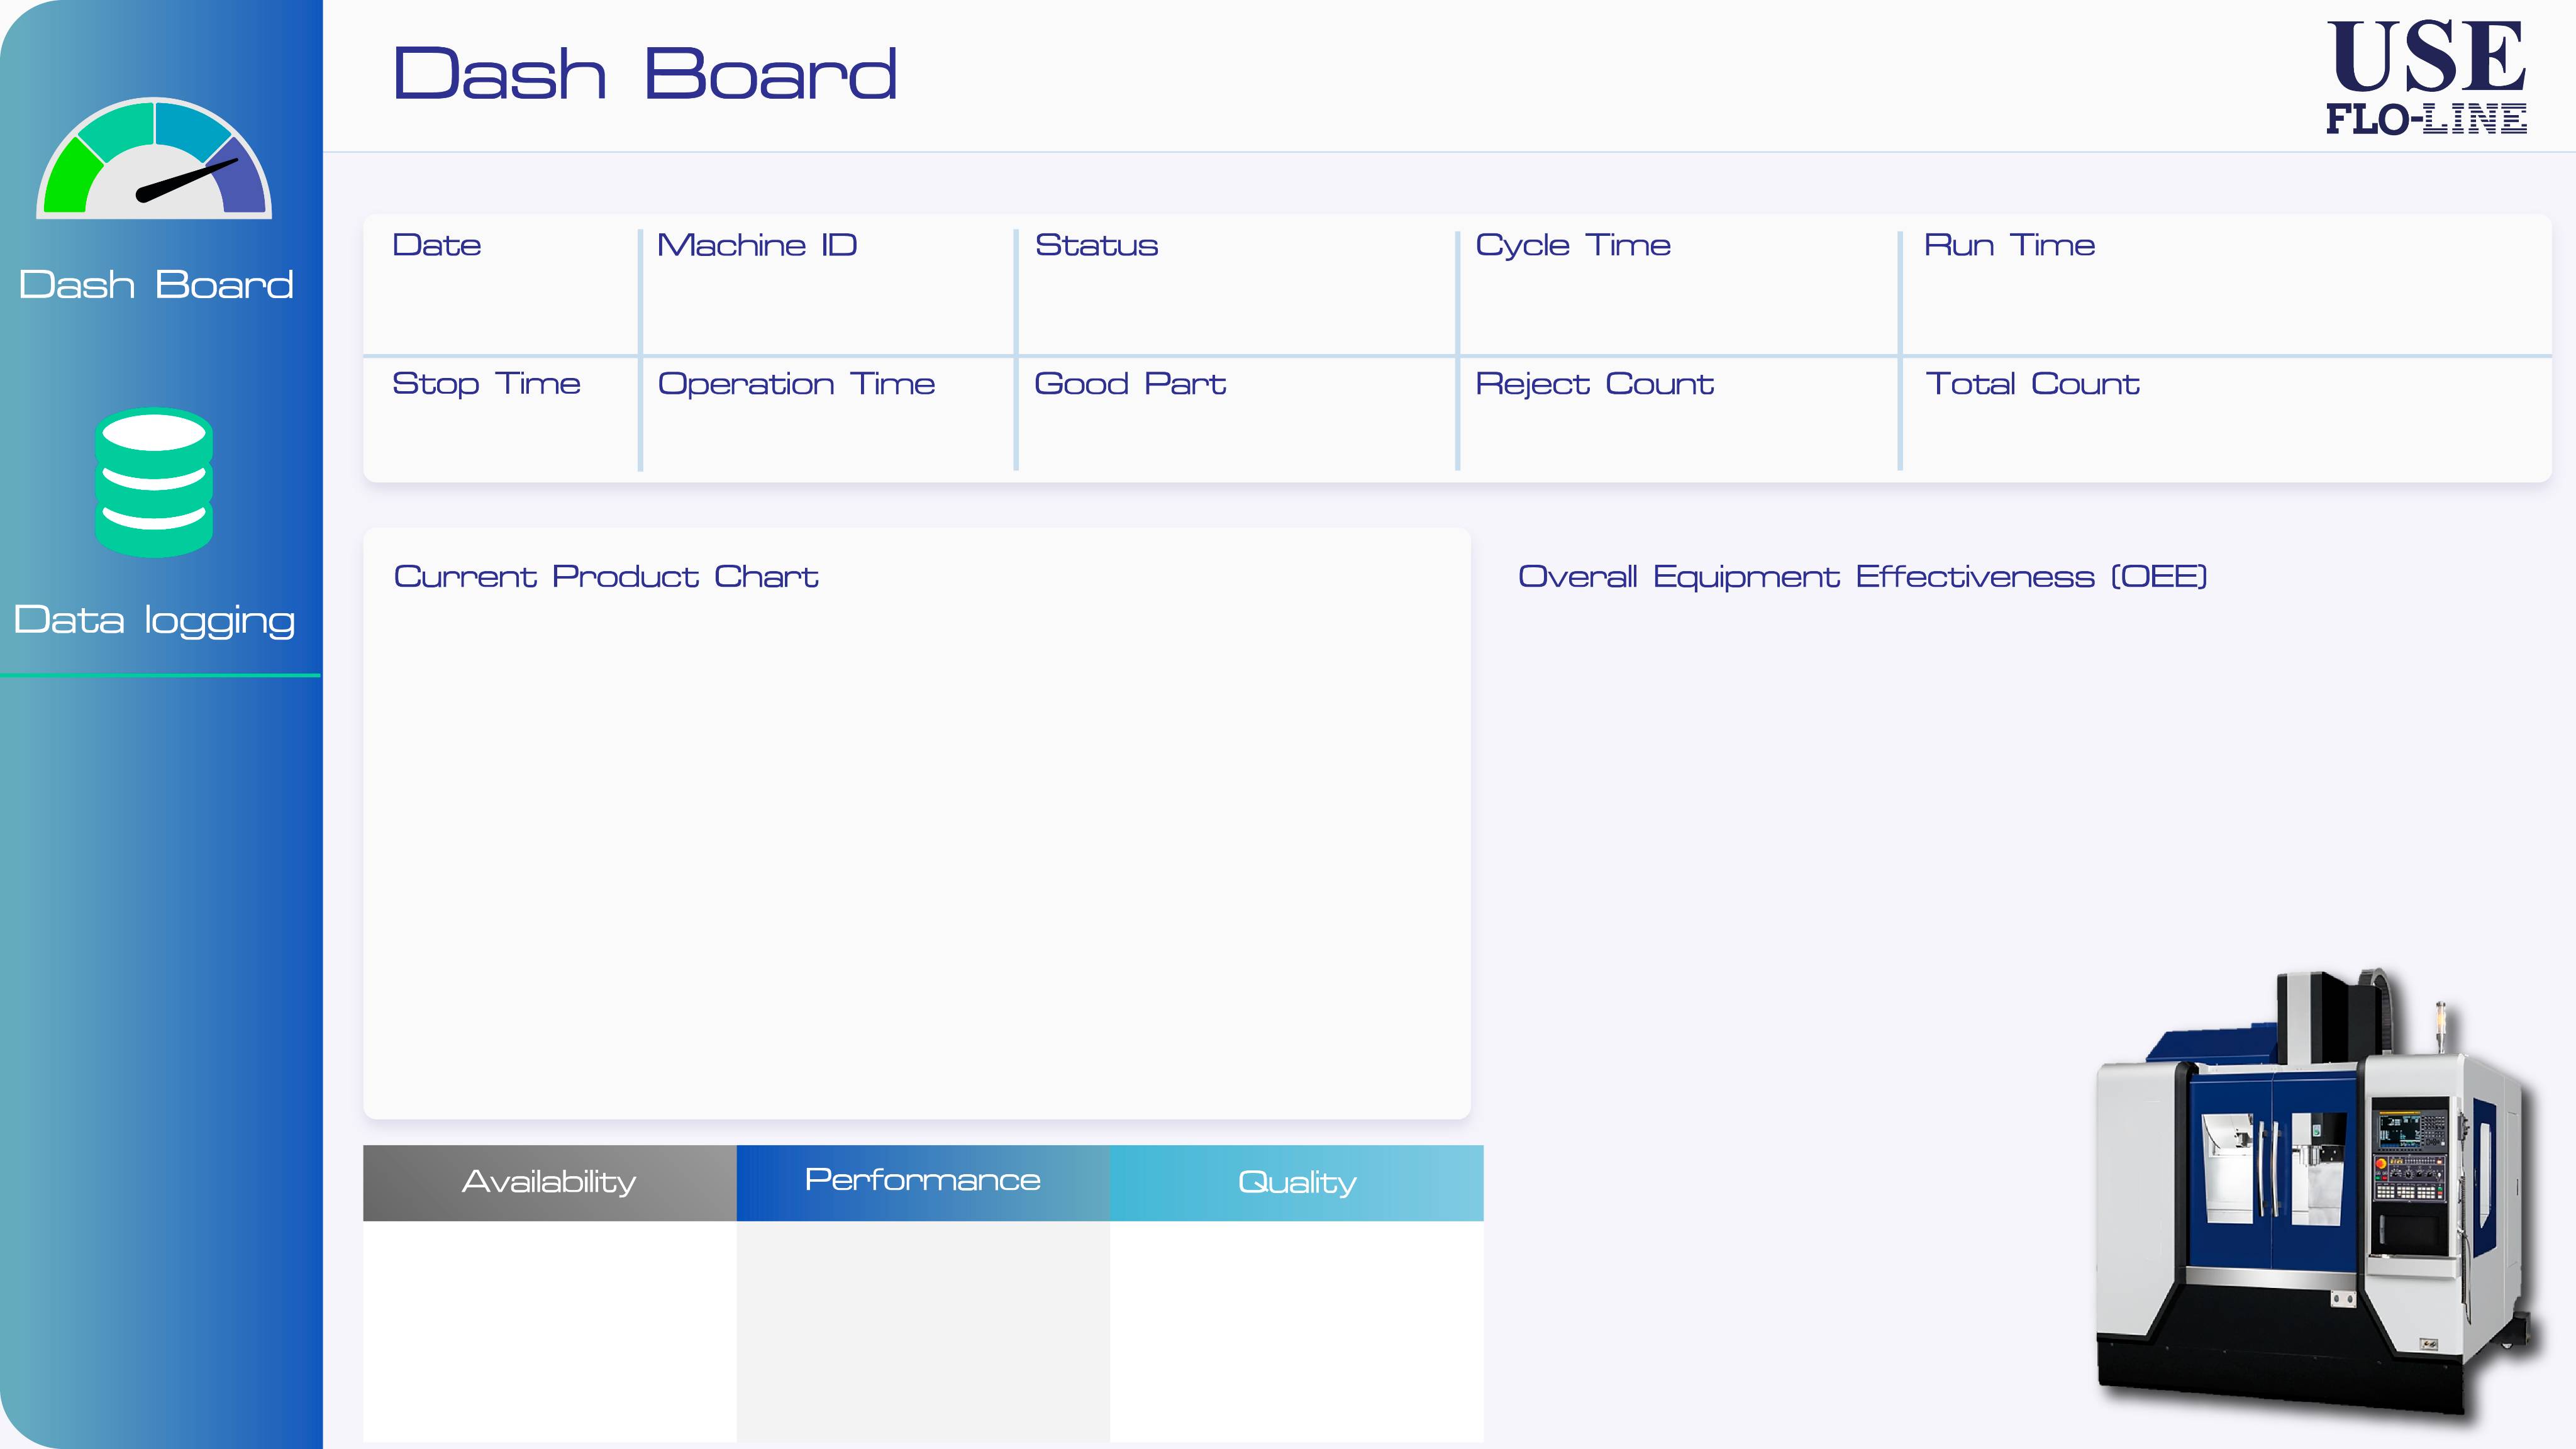Click the Operation Time field label

pos(796,384)
